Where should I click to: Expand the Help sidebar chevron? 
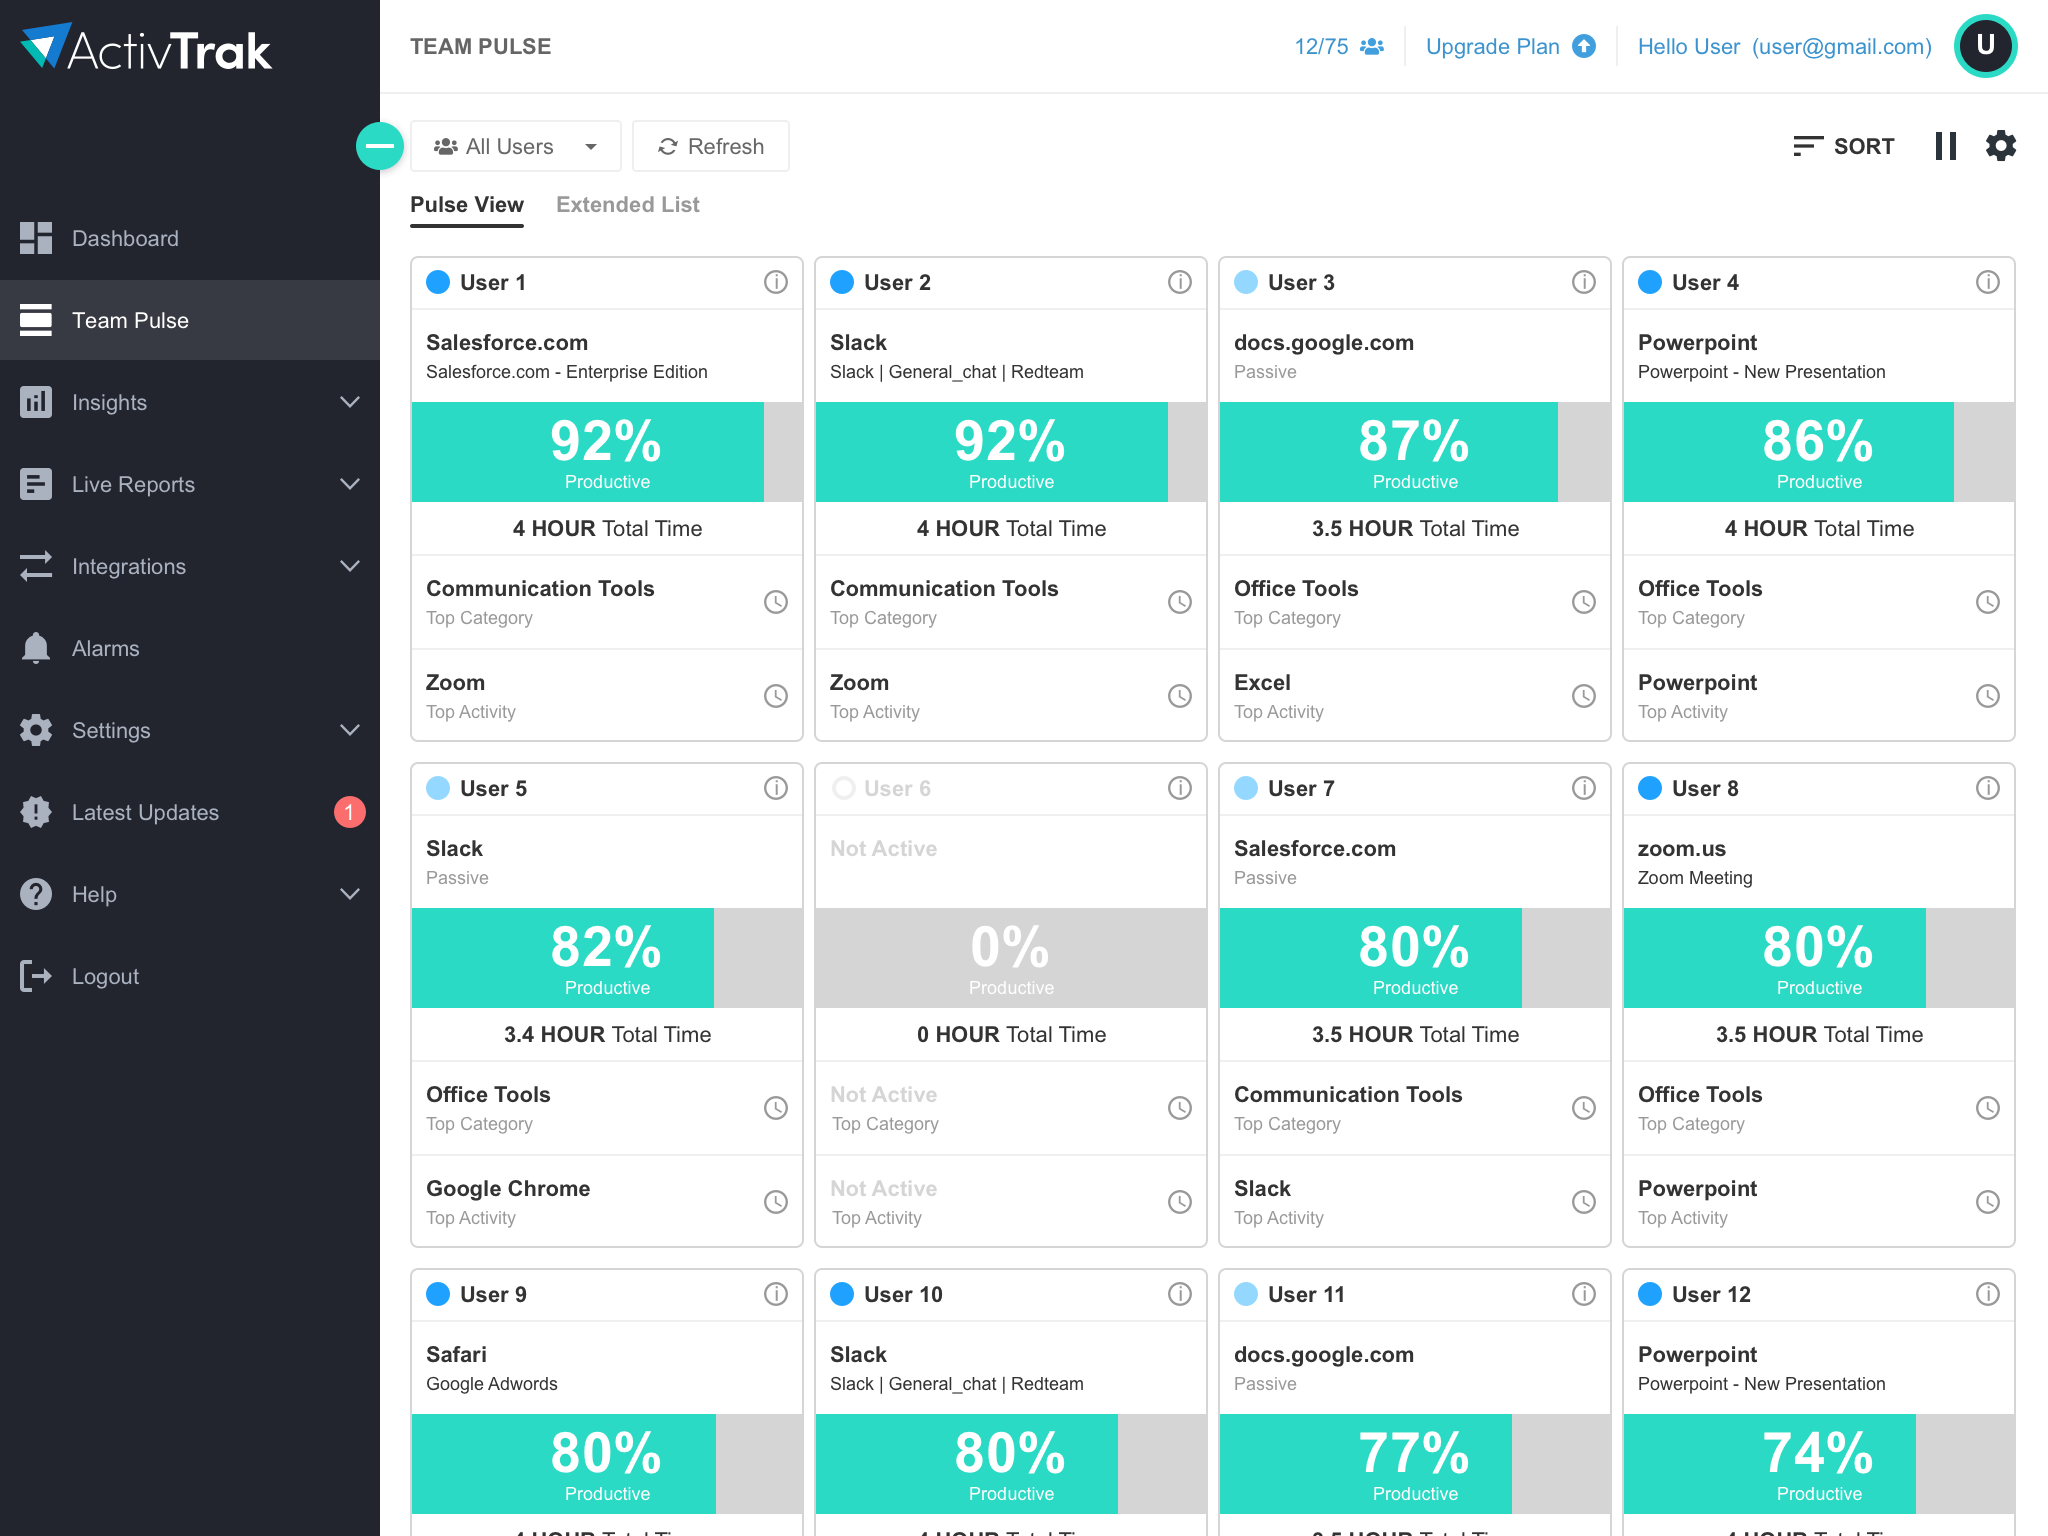(350, 894)
